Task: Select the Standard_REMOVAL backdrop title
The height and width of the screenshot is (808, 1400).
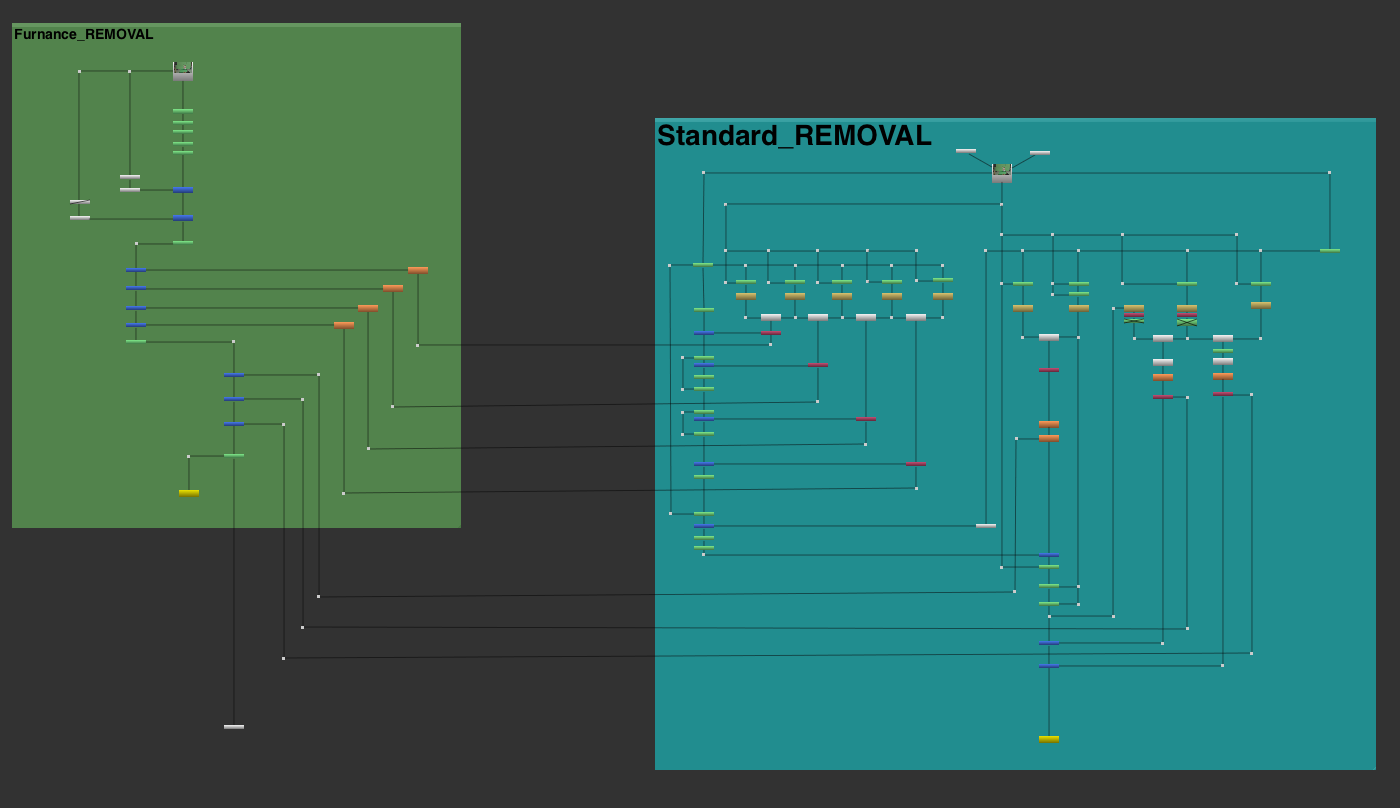Action: pyautogui.click(x=794, y=136)
